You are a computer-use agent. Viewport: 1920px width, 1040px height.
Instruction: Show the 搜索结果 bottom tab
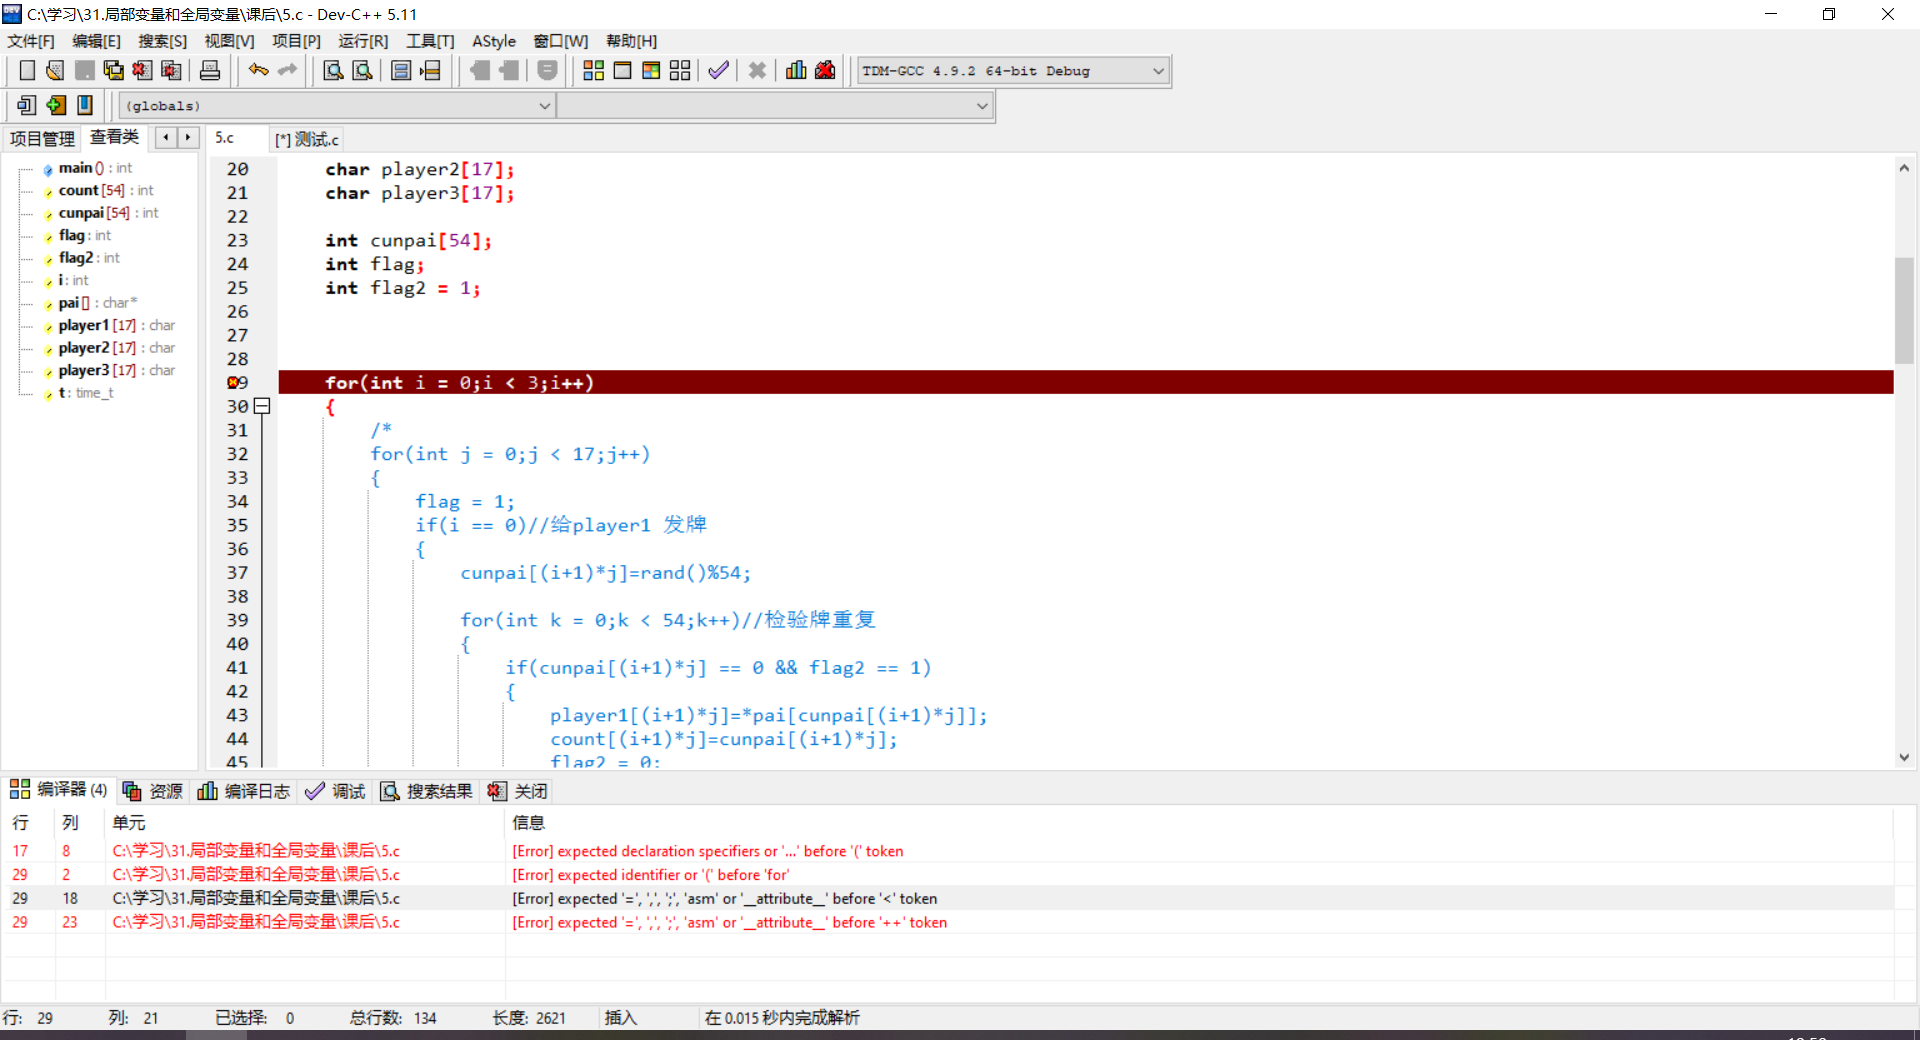426,791
